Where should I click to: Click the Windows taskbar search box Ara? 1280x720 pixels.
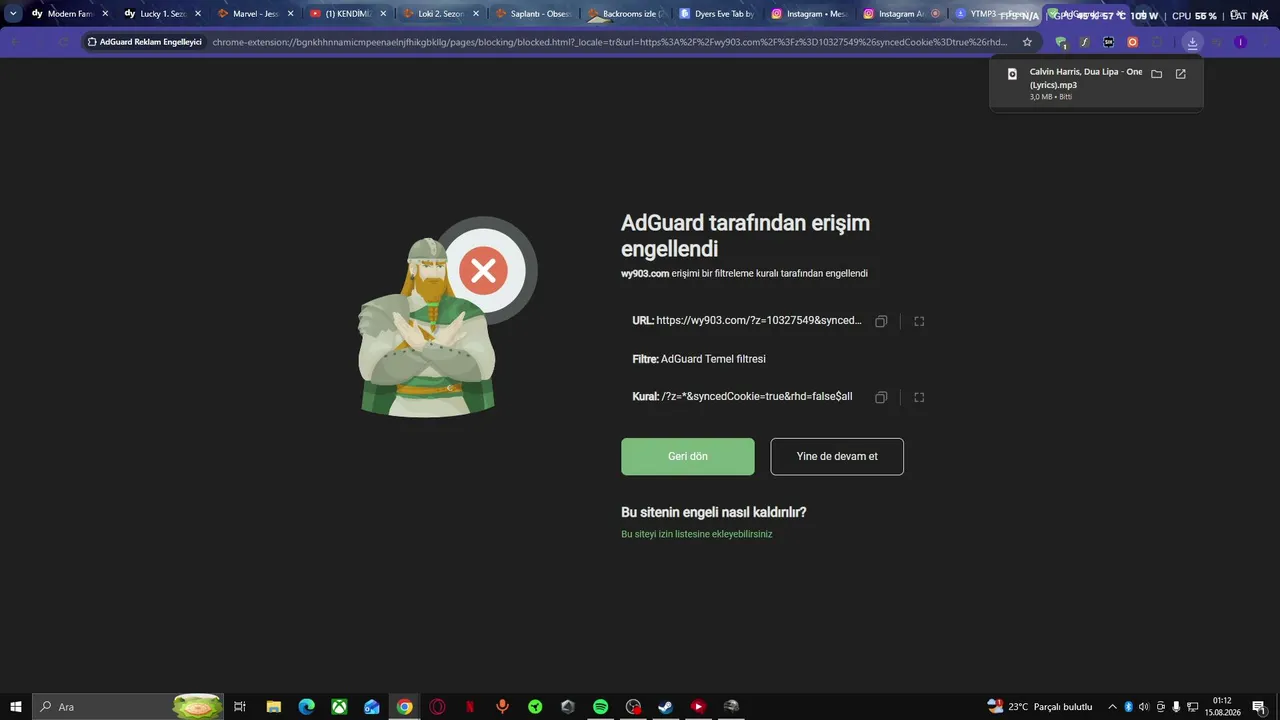click(128, 707)
